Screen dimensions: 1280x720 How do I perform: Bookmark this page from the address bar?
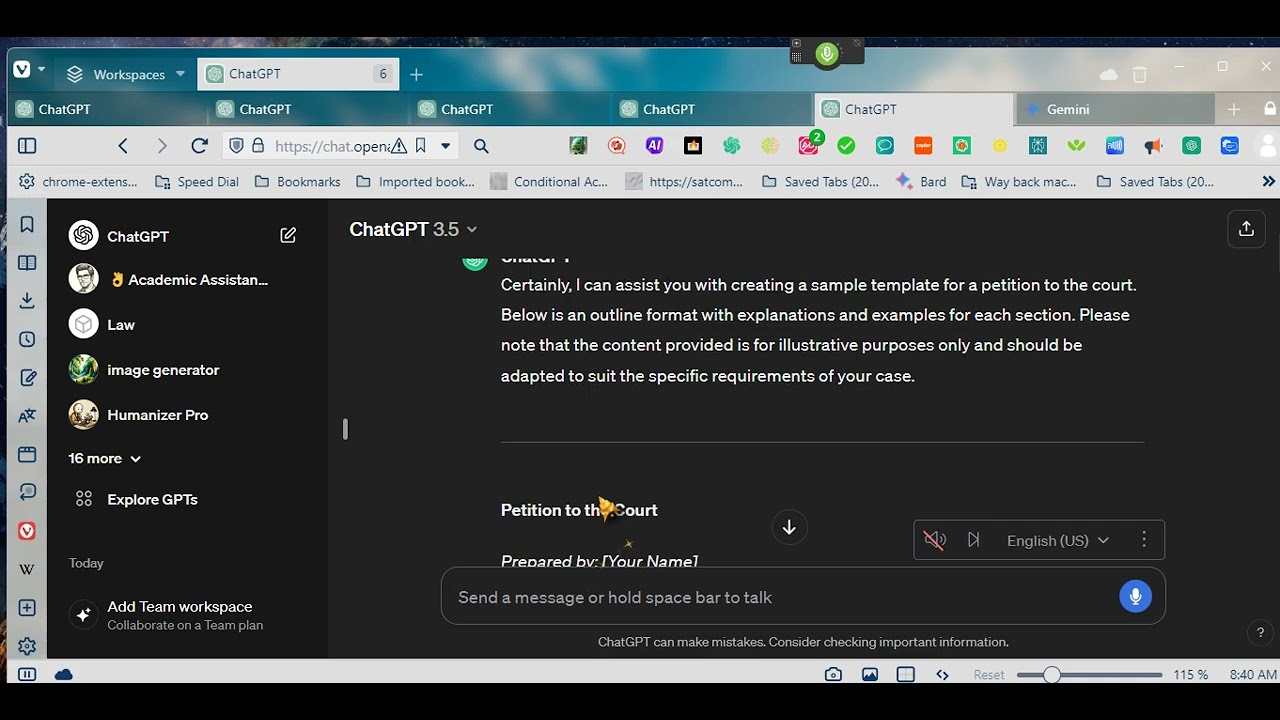(x=421, y=146)
